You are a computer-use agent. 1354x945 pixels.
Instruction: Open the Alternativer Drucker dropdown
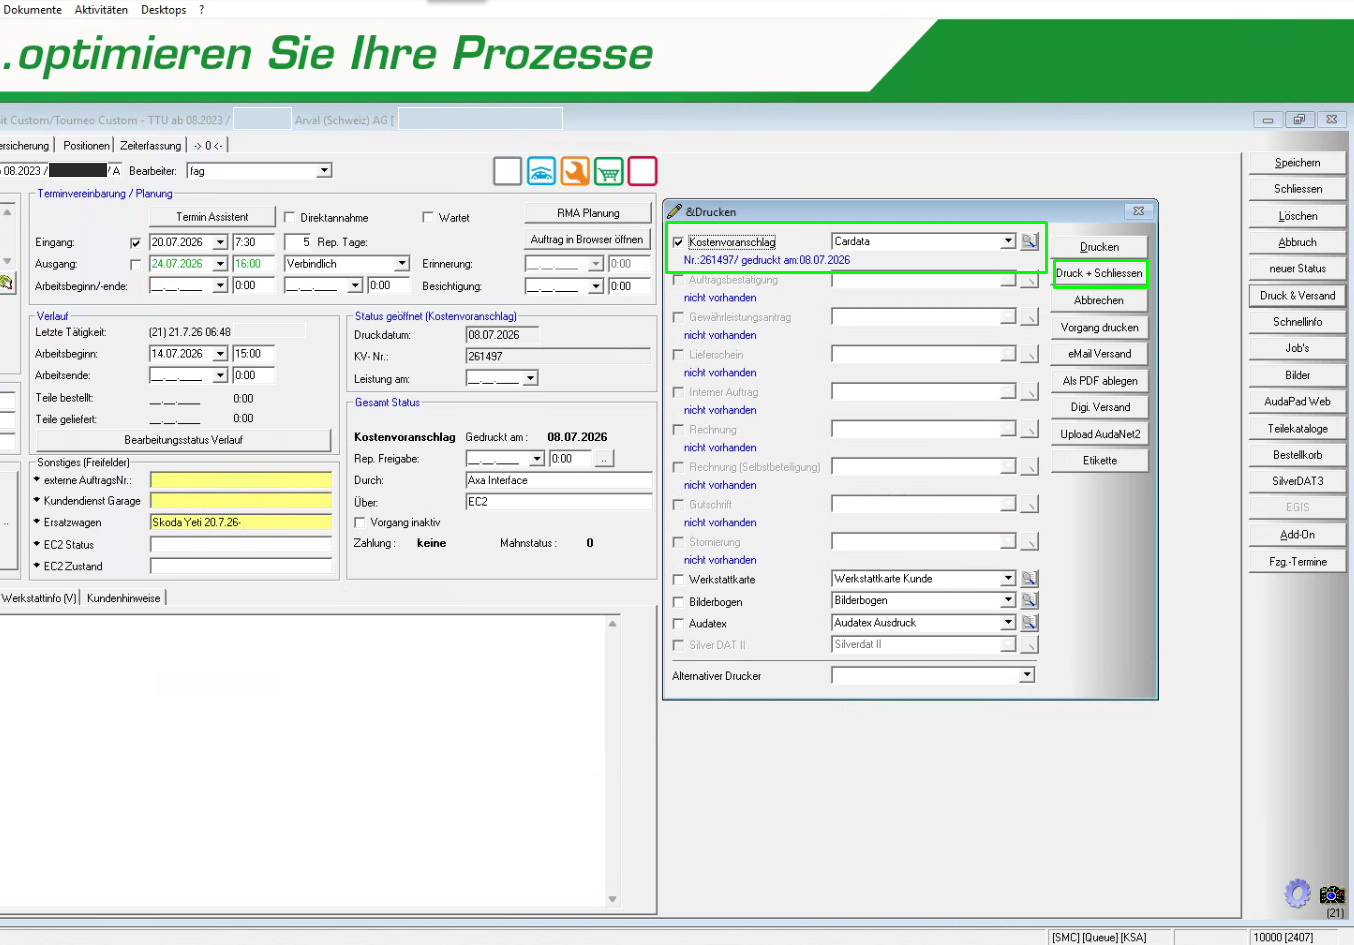click(1026, 675)
